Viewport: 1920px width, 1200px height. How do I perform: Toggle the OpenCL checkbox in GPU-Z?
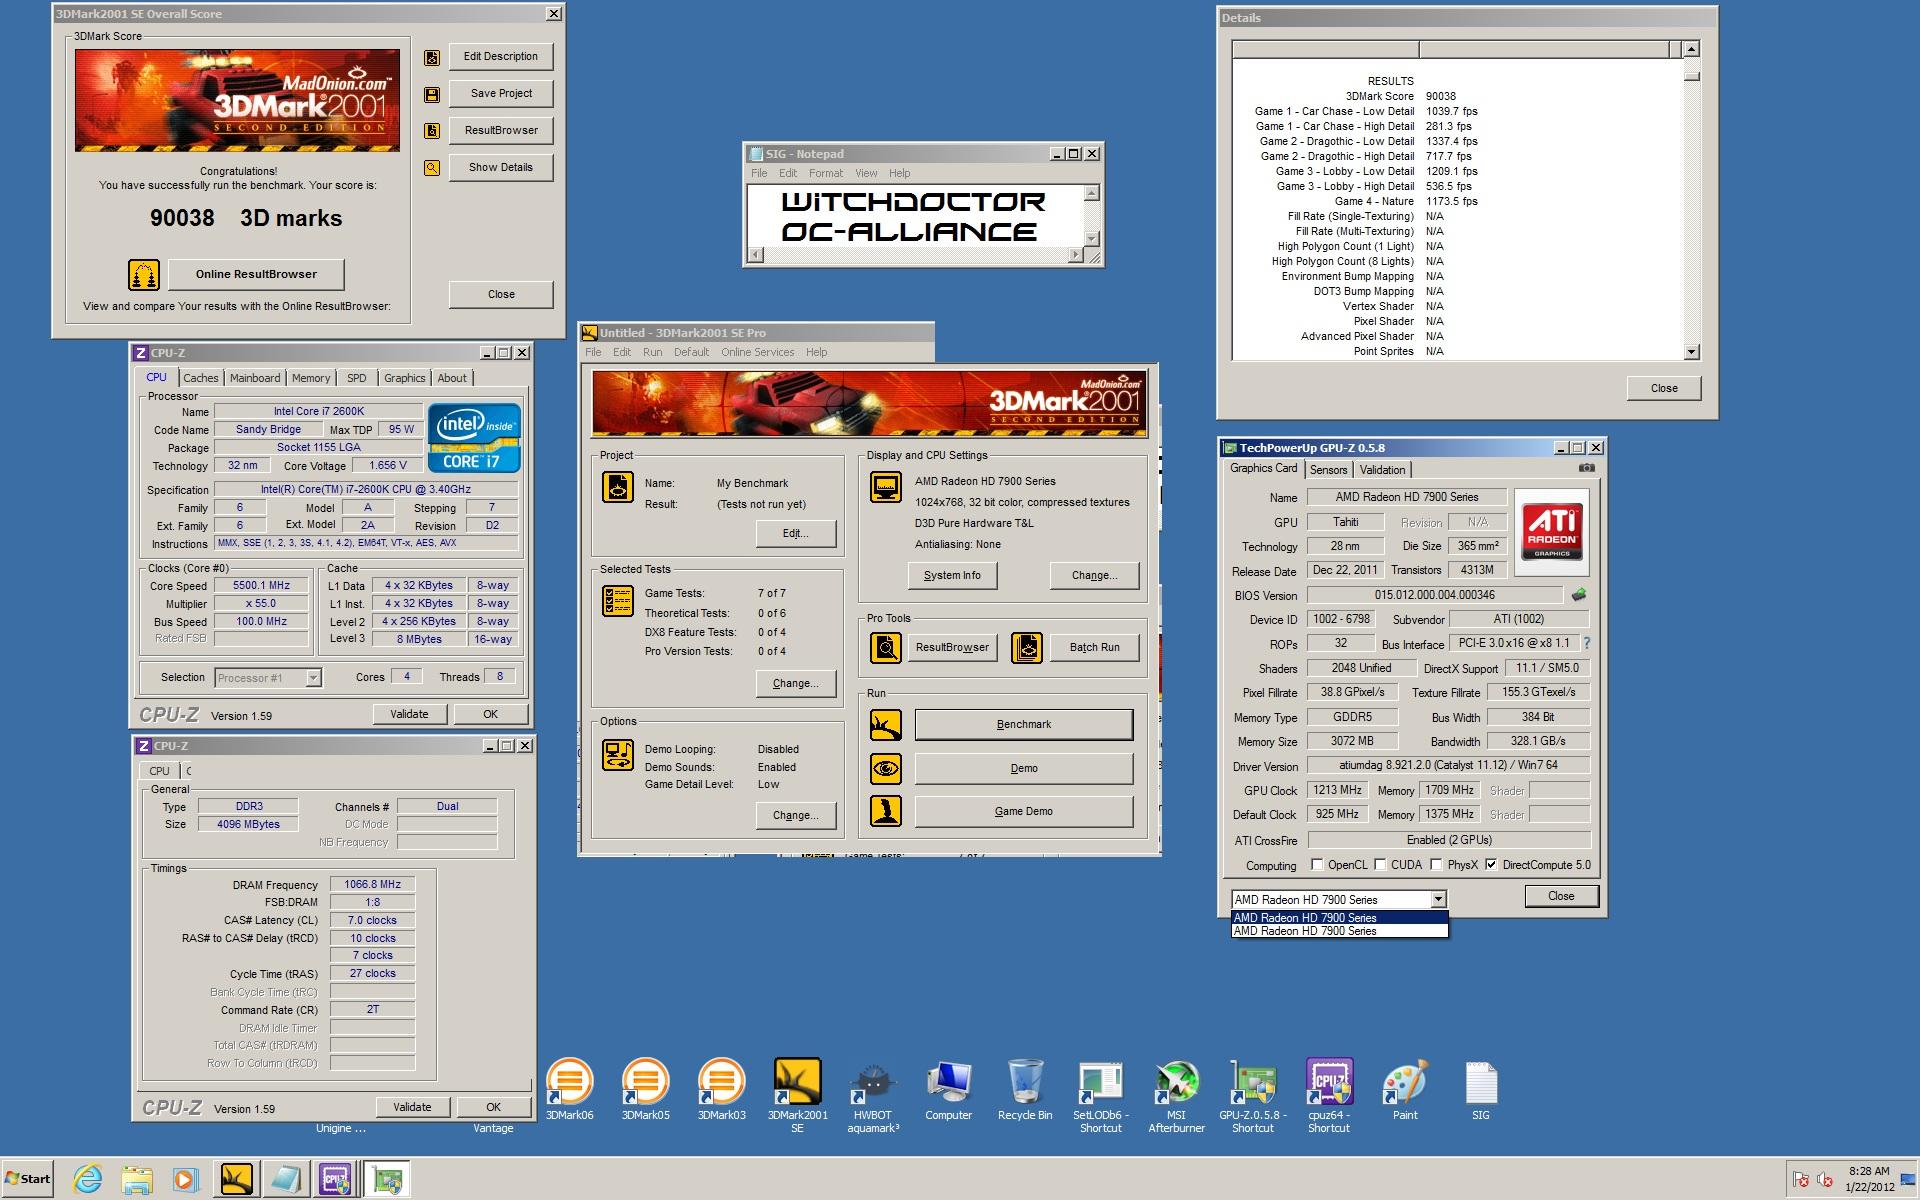point(1317,865)
